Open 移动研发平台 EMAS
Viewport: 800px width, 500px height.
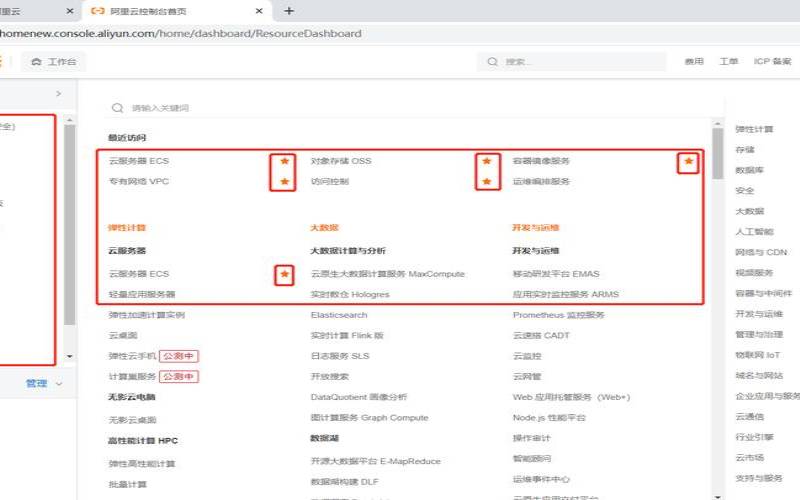556,274
